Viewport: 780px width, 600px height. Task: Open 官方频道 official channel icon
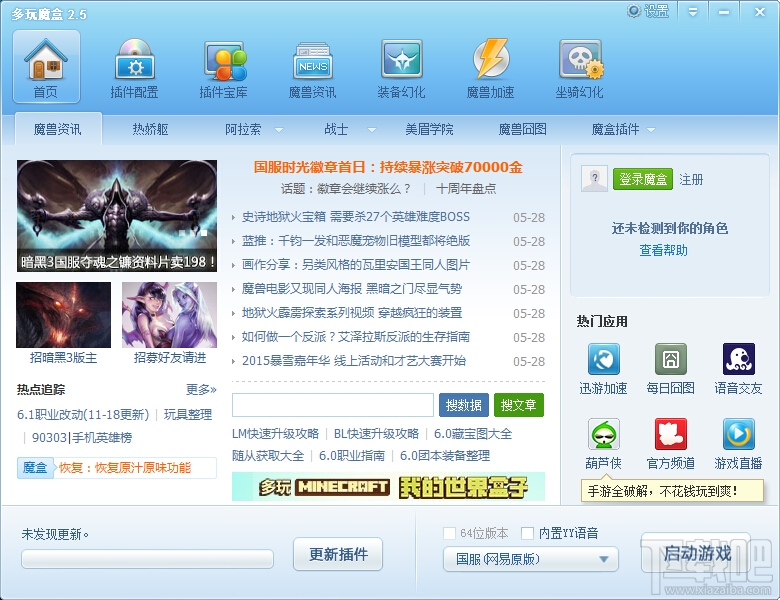tap(671, 434)
